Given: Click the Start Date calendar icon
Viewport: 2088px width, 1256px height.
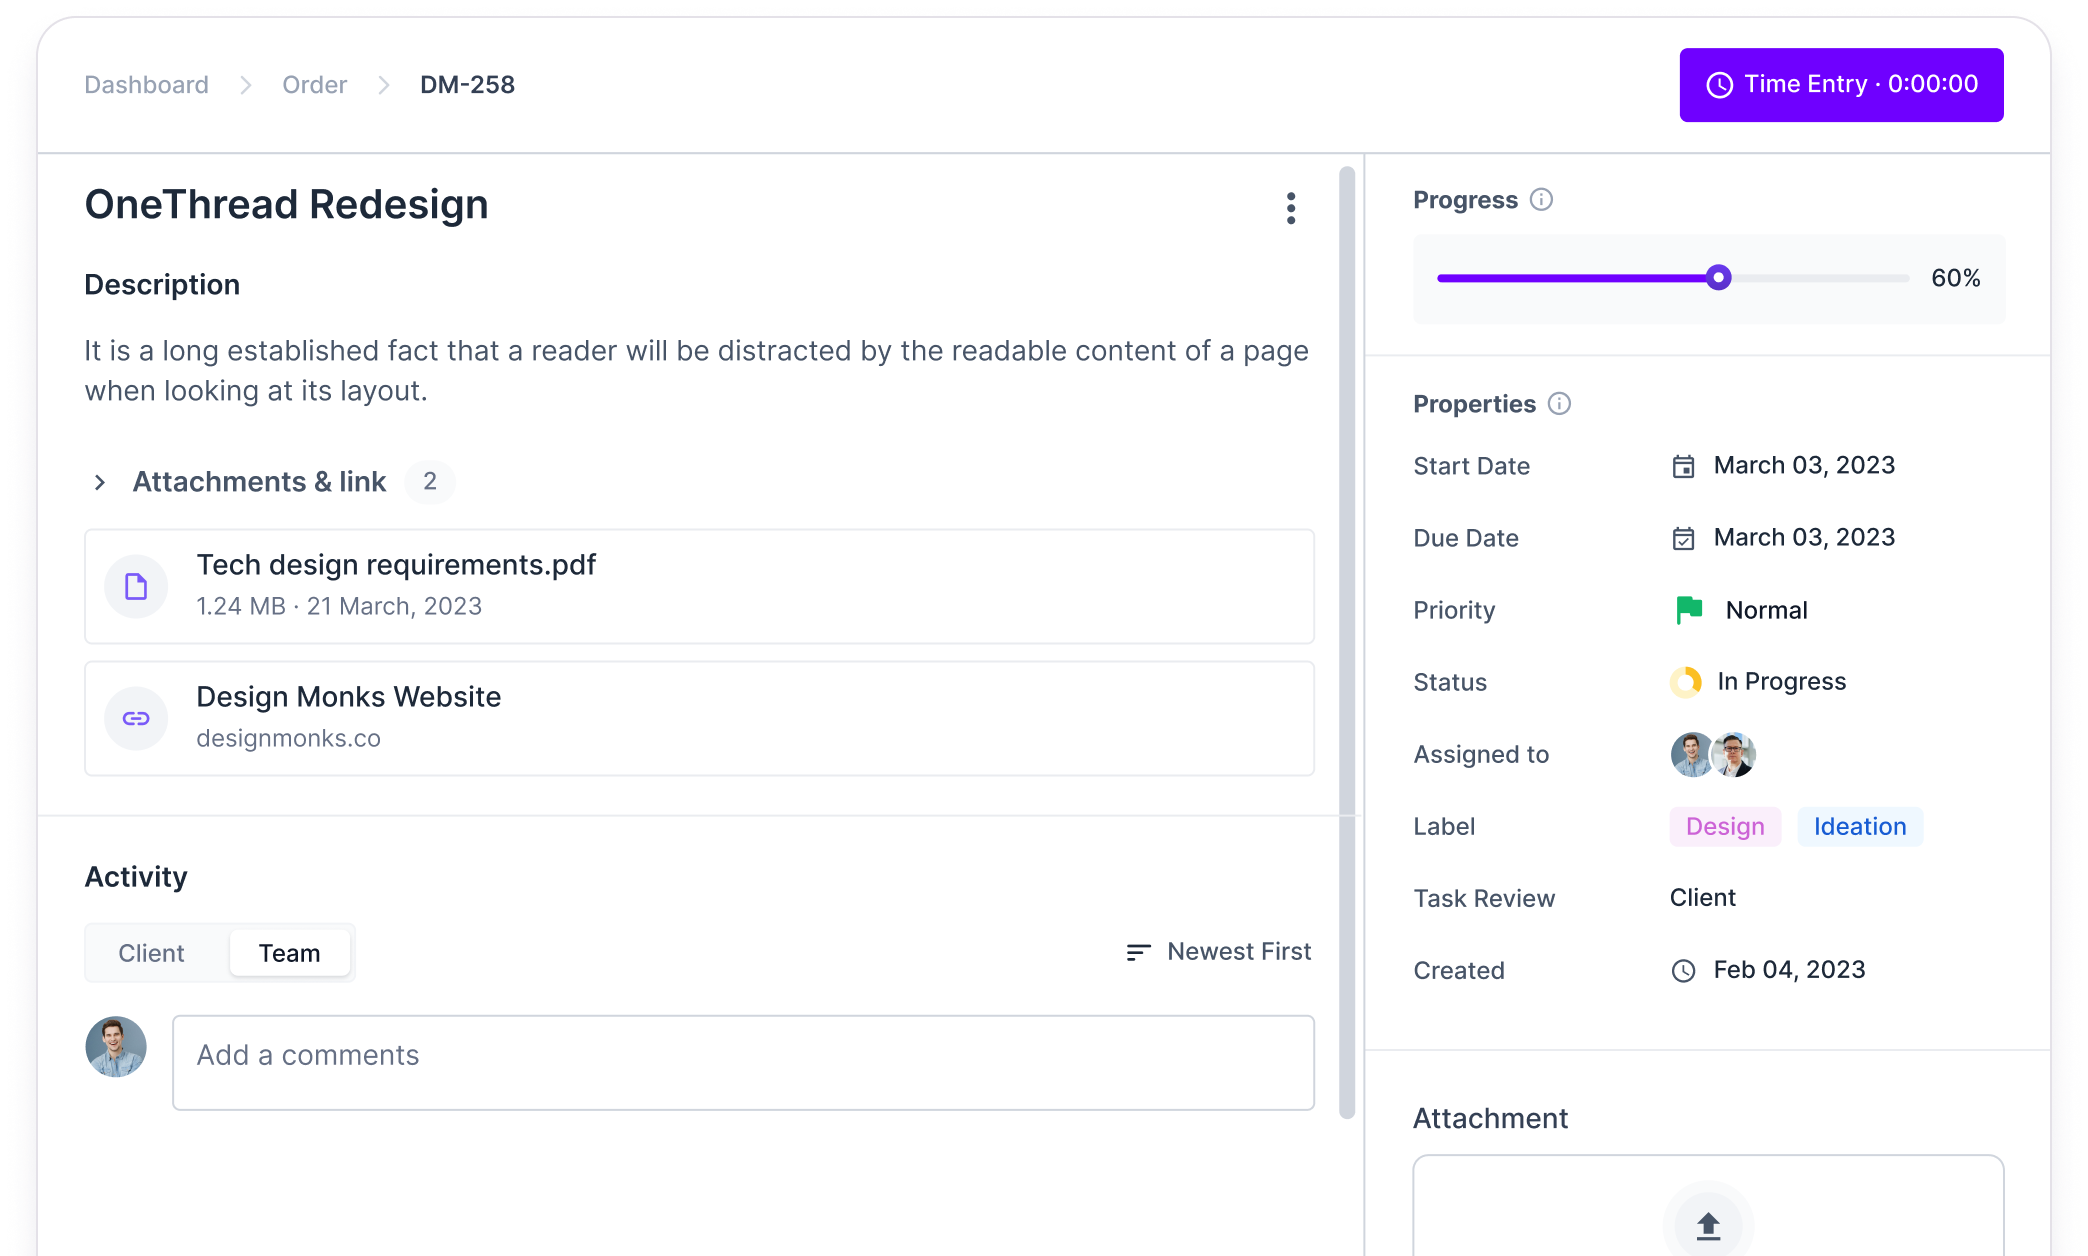Looking at the screenshot, I should pos(1683,466).
